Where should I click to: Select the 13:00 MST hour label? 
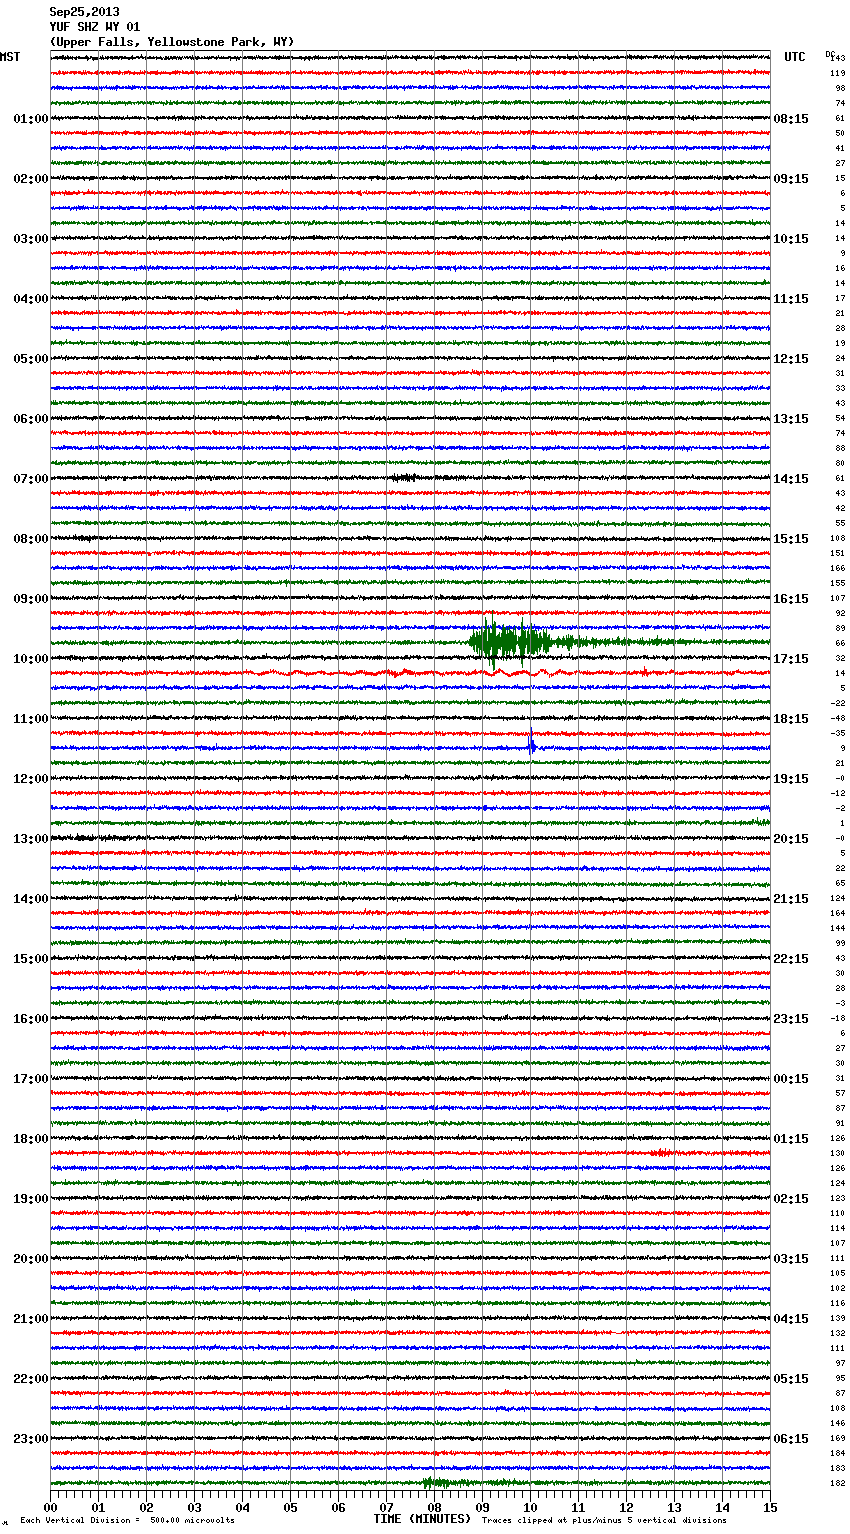point(31,839)
